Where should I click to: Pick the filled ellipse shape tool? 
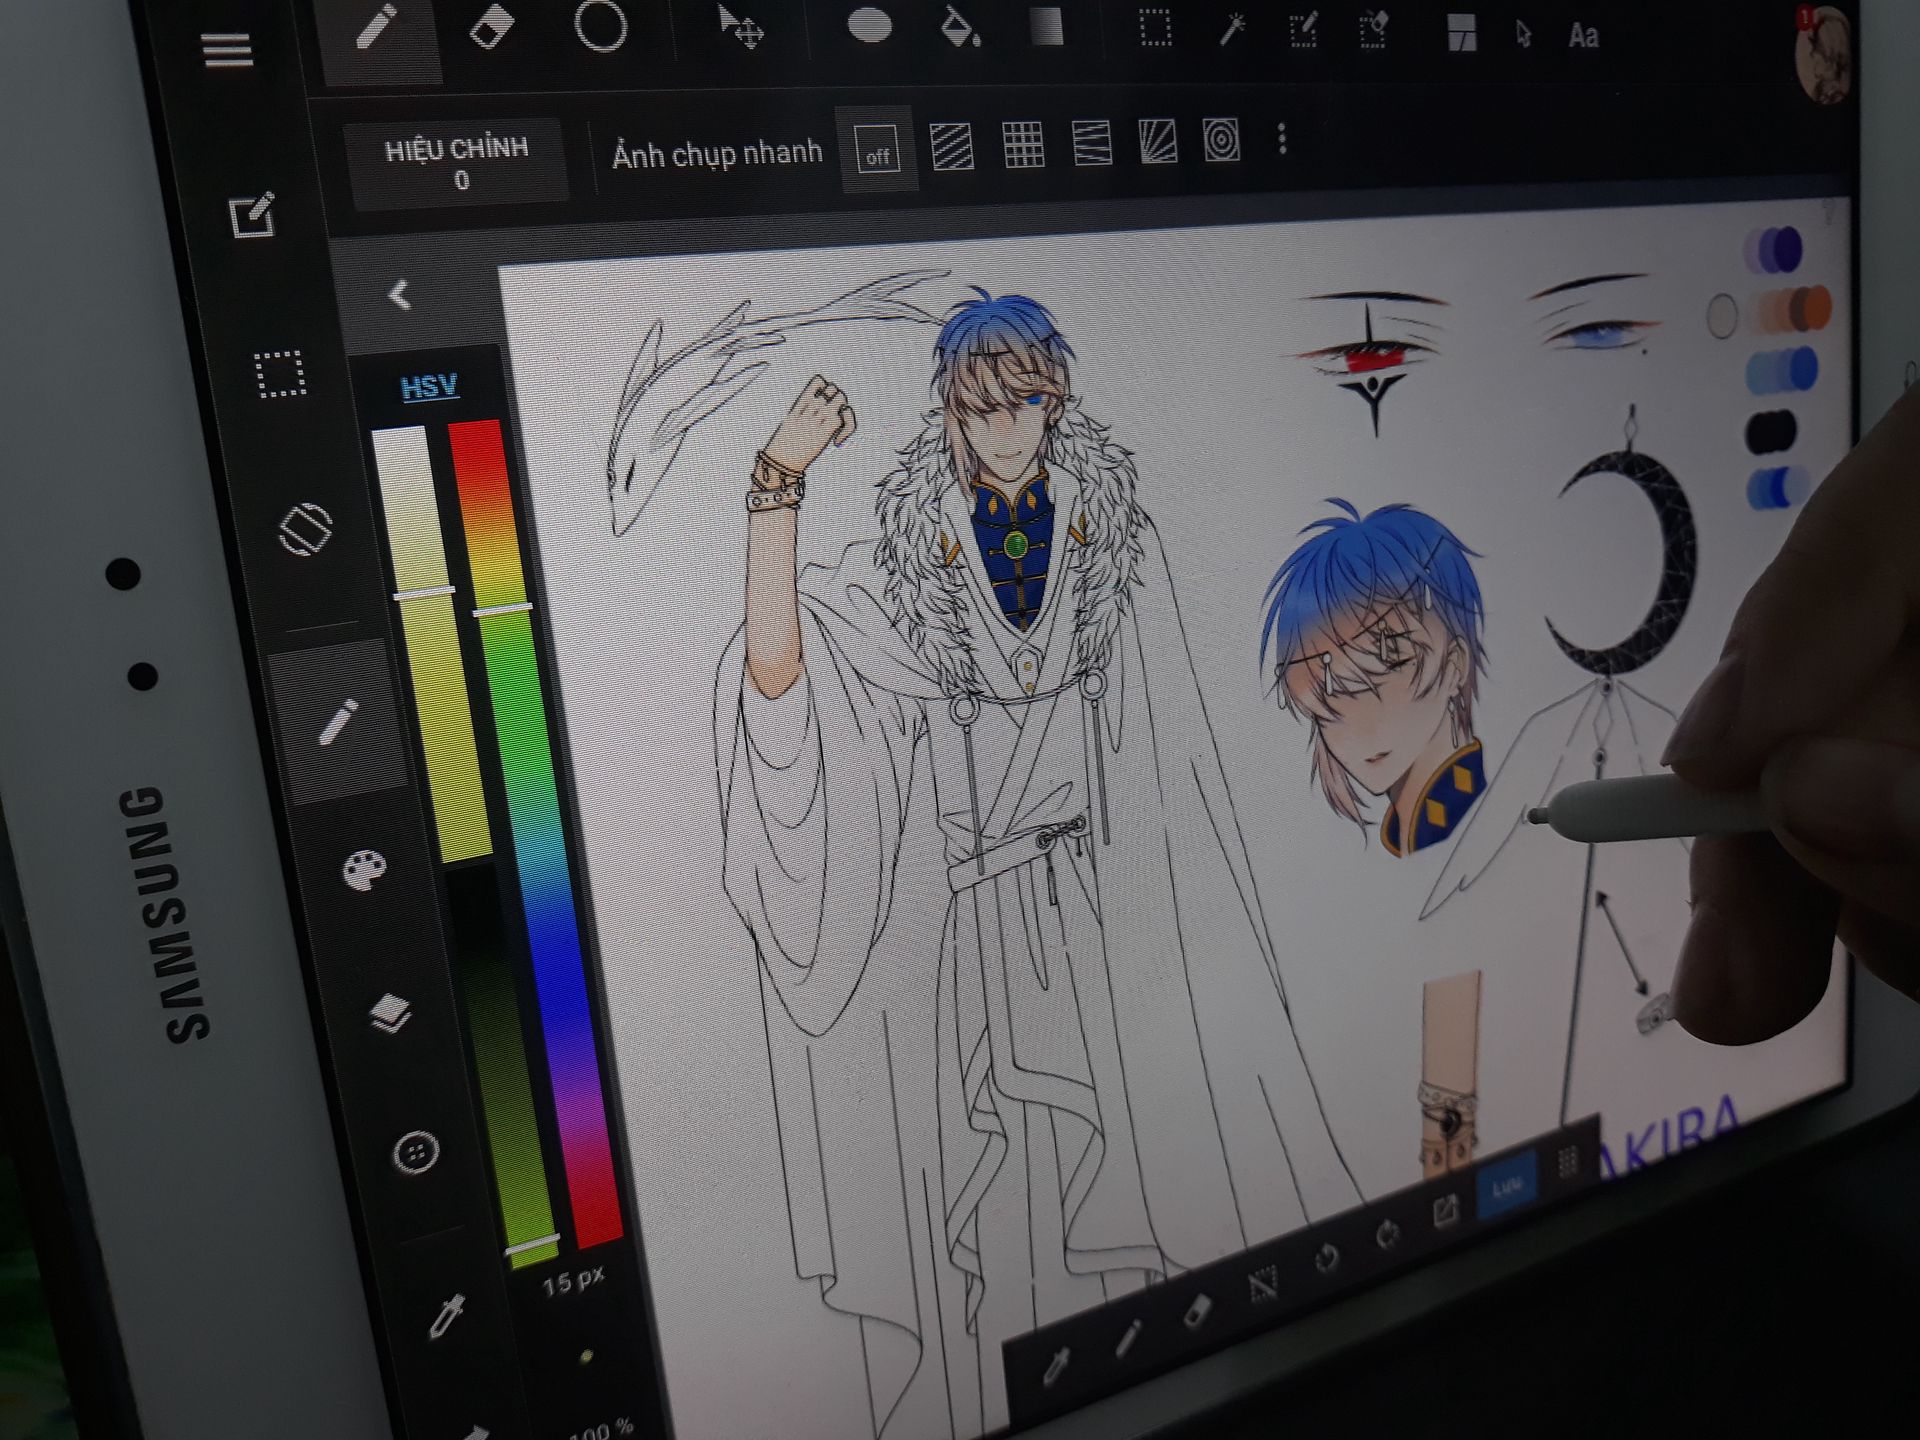click(x=869, y=26)
